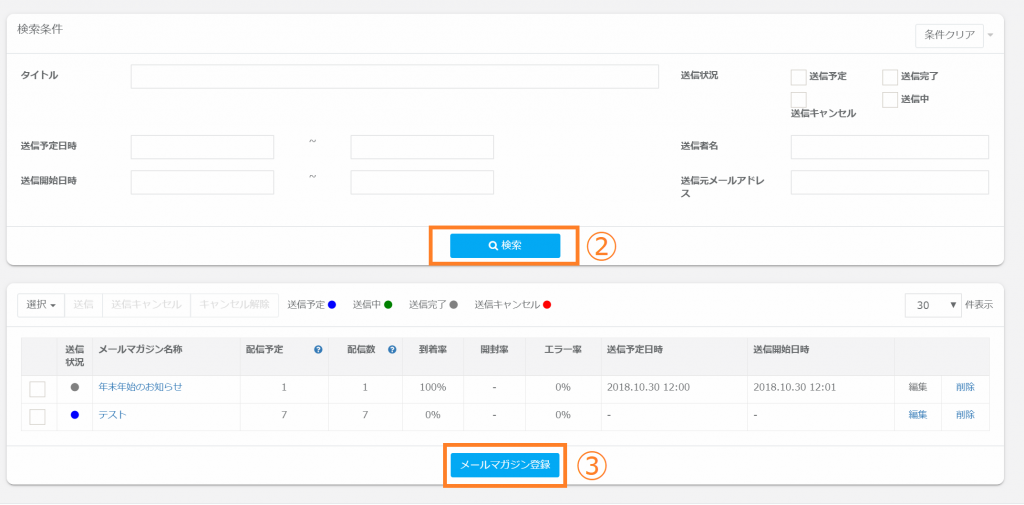The height and width of the screenshot is (505, 1024).
Task: Click the help icon beside 配信予定 header
Action: tap(318, 350)
